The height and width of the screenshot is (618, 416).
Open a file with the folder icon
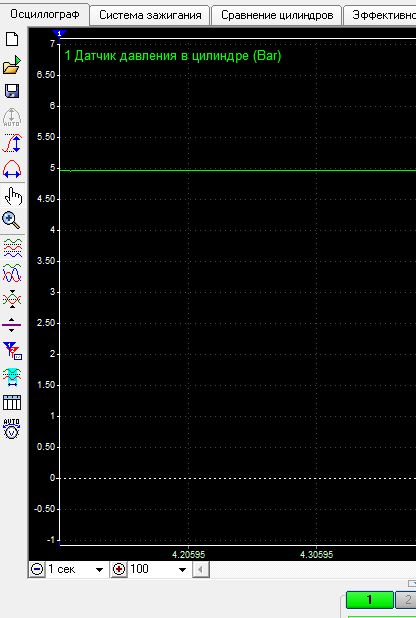12,65
